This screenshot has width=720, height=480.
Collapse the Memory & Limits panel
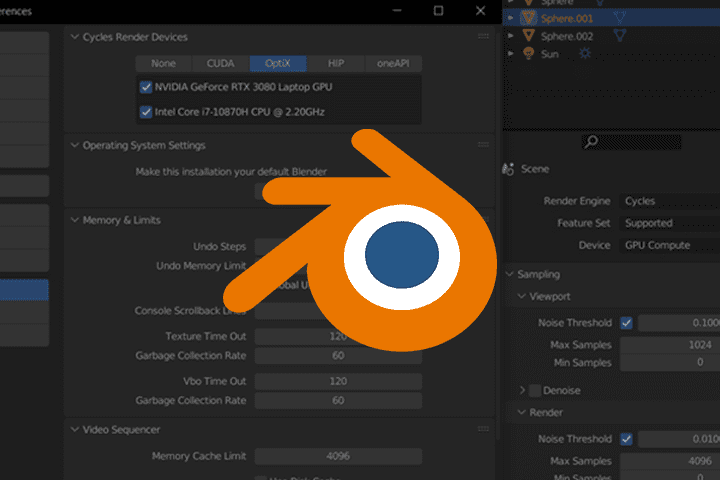coord(75,220)
